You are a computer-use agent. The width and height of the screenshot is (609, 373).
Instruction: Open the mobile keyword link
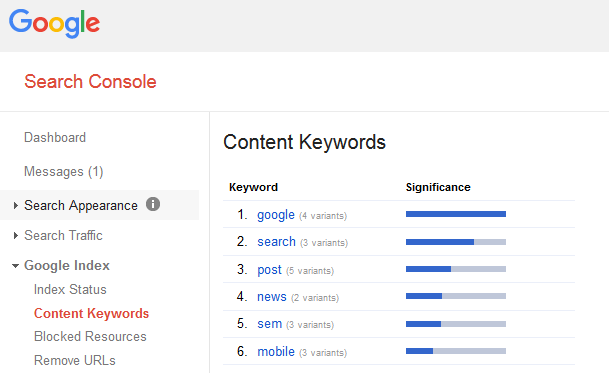coord(276,351)
